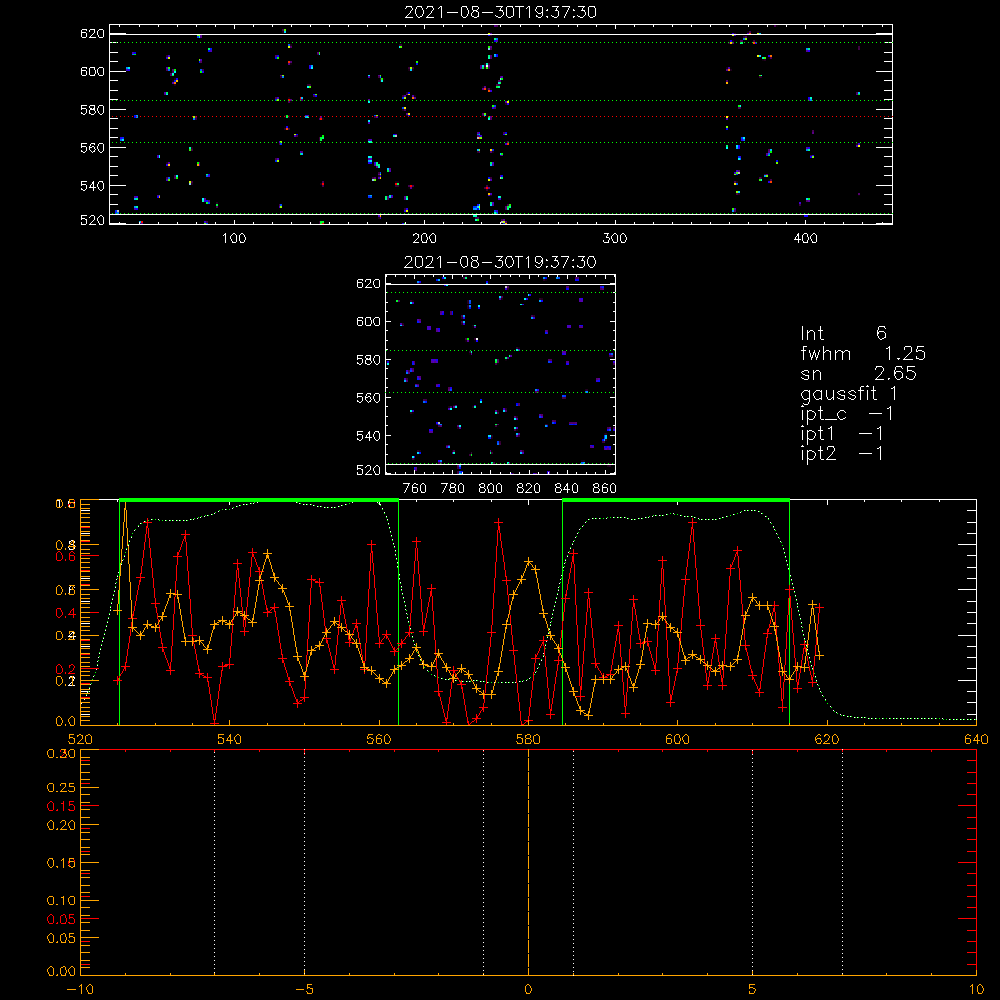
Task: Select the 'sn 2.65' annotation
Action: [x=858, y=373]
